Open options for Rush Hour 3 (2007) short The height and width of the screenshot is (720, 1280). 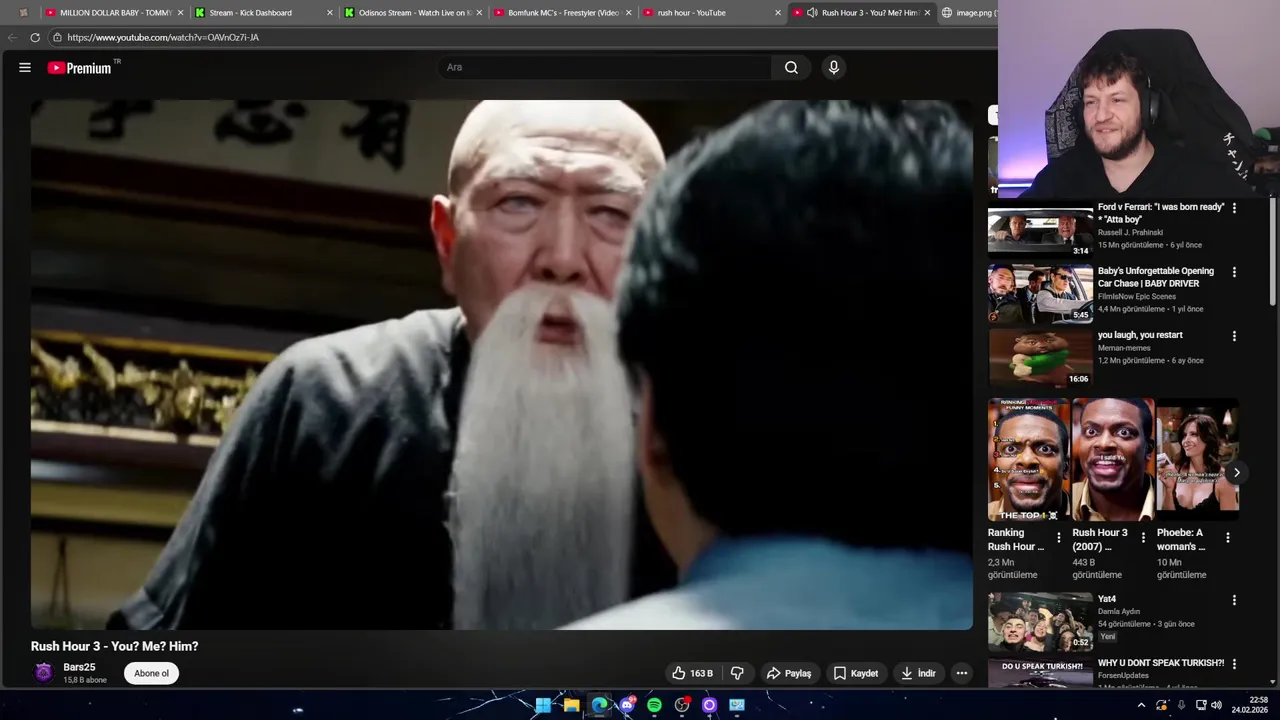click(x=1144, y=538)
